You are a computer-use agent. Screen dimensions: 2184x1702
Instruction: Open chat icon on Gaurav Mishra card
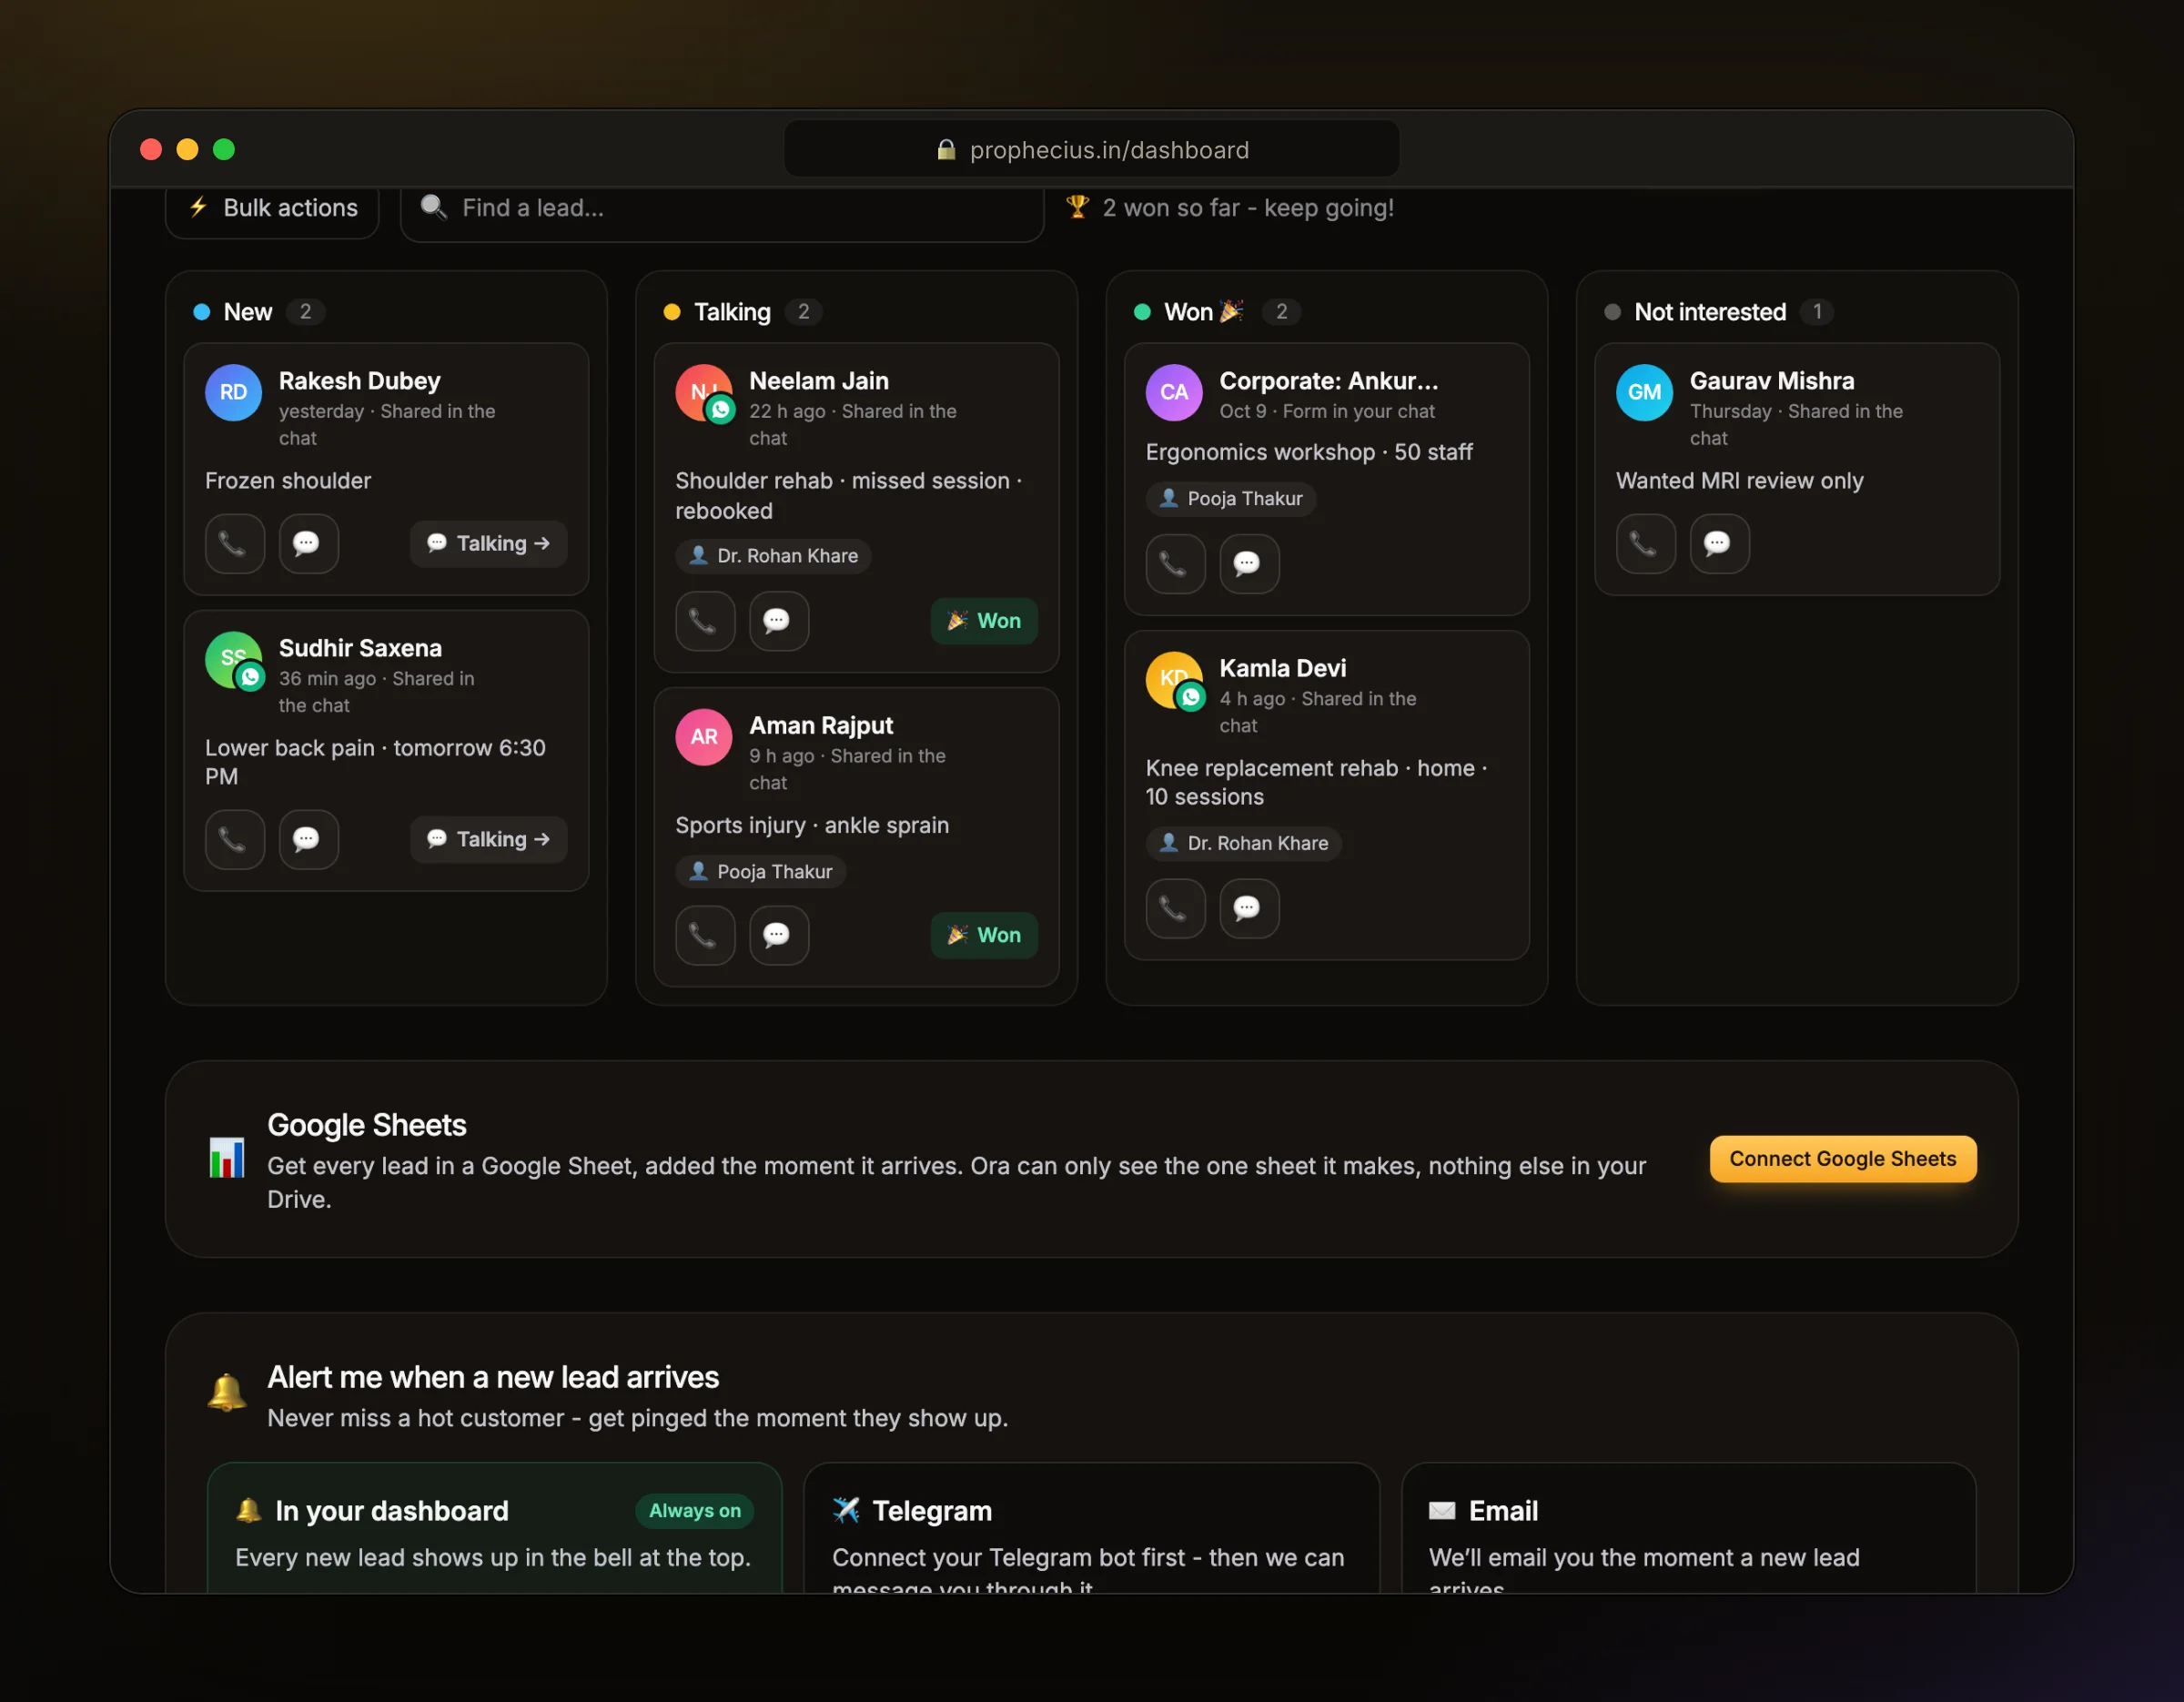pyautogui.click(x=1719, y=543)
